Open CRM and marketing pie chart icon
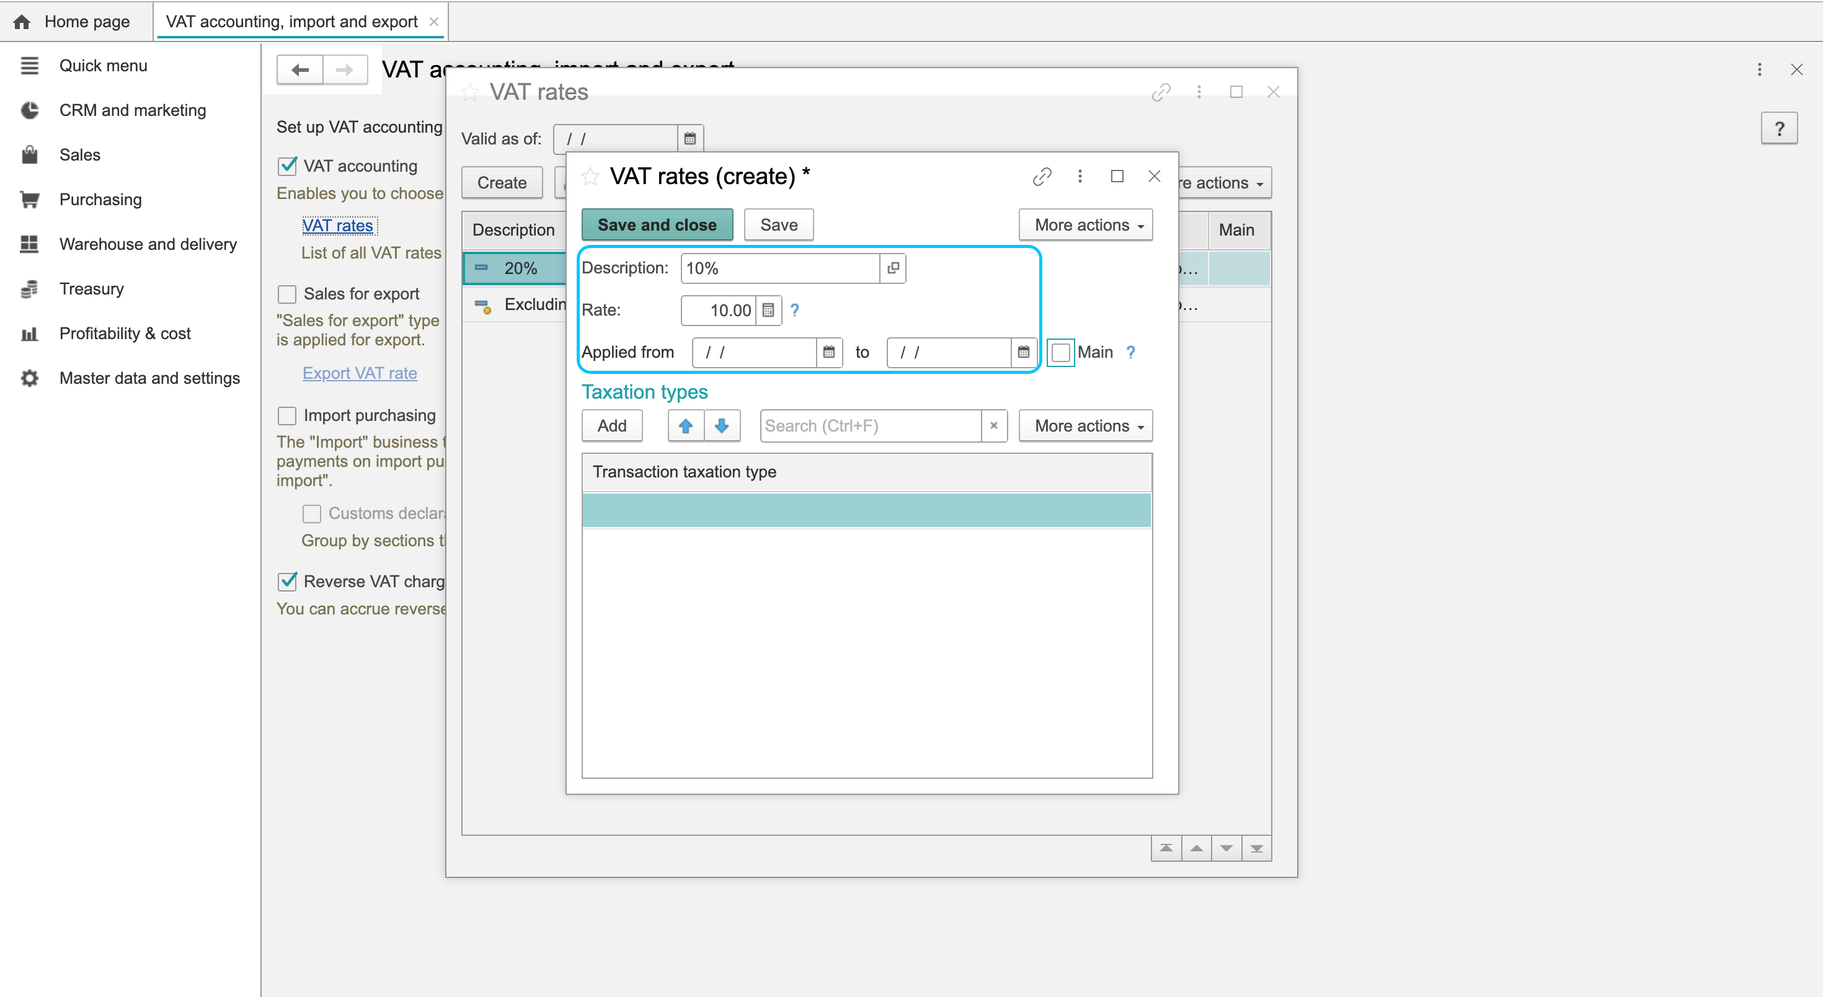This screenshot has height=997, width=1823. point(29,110)
